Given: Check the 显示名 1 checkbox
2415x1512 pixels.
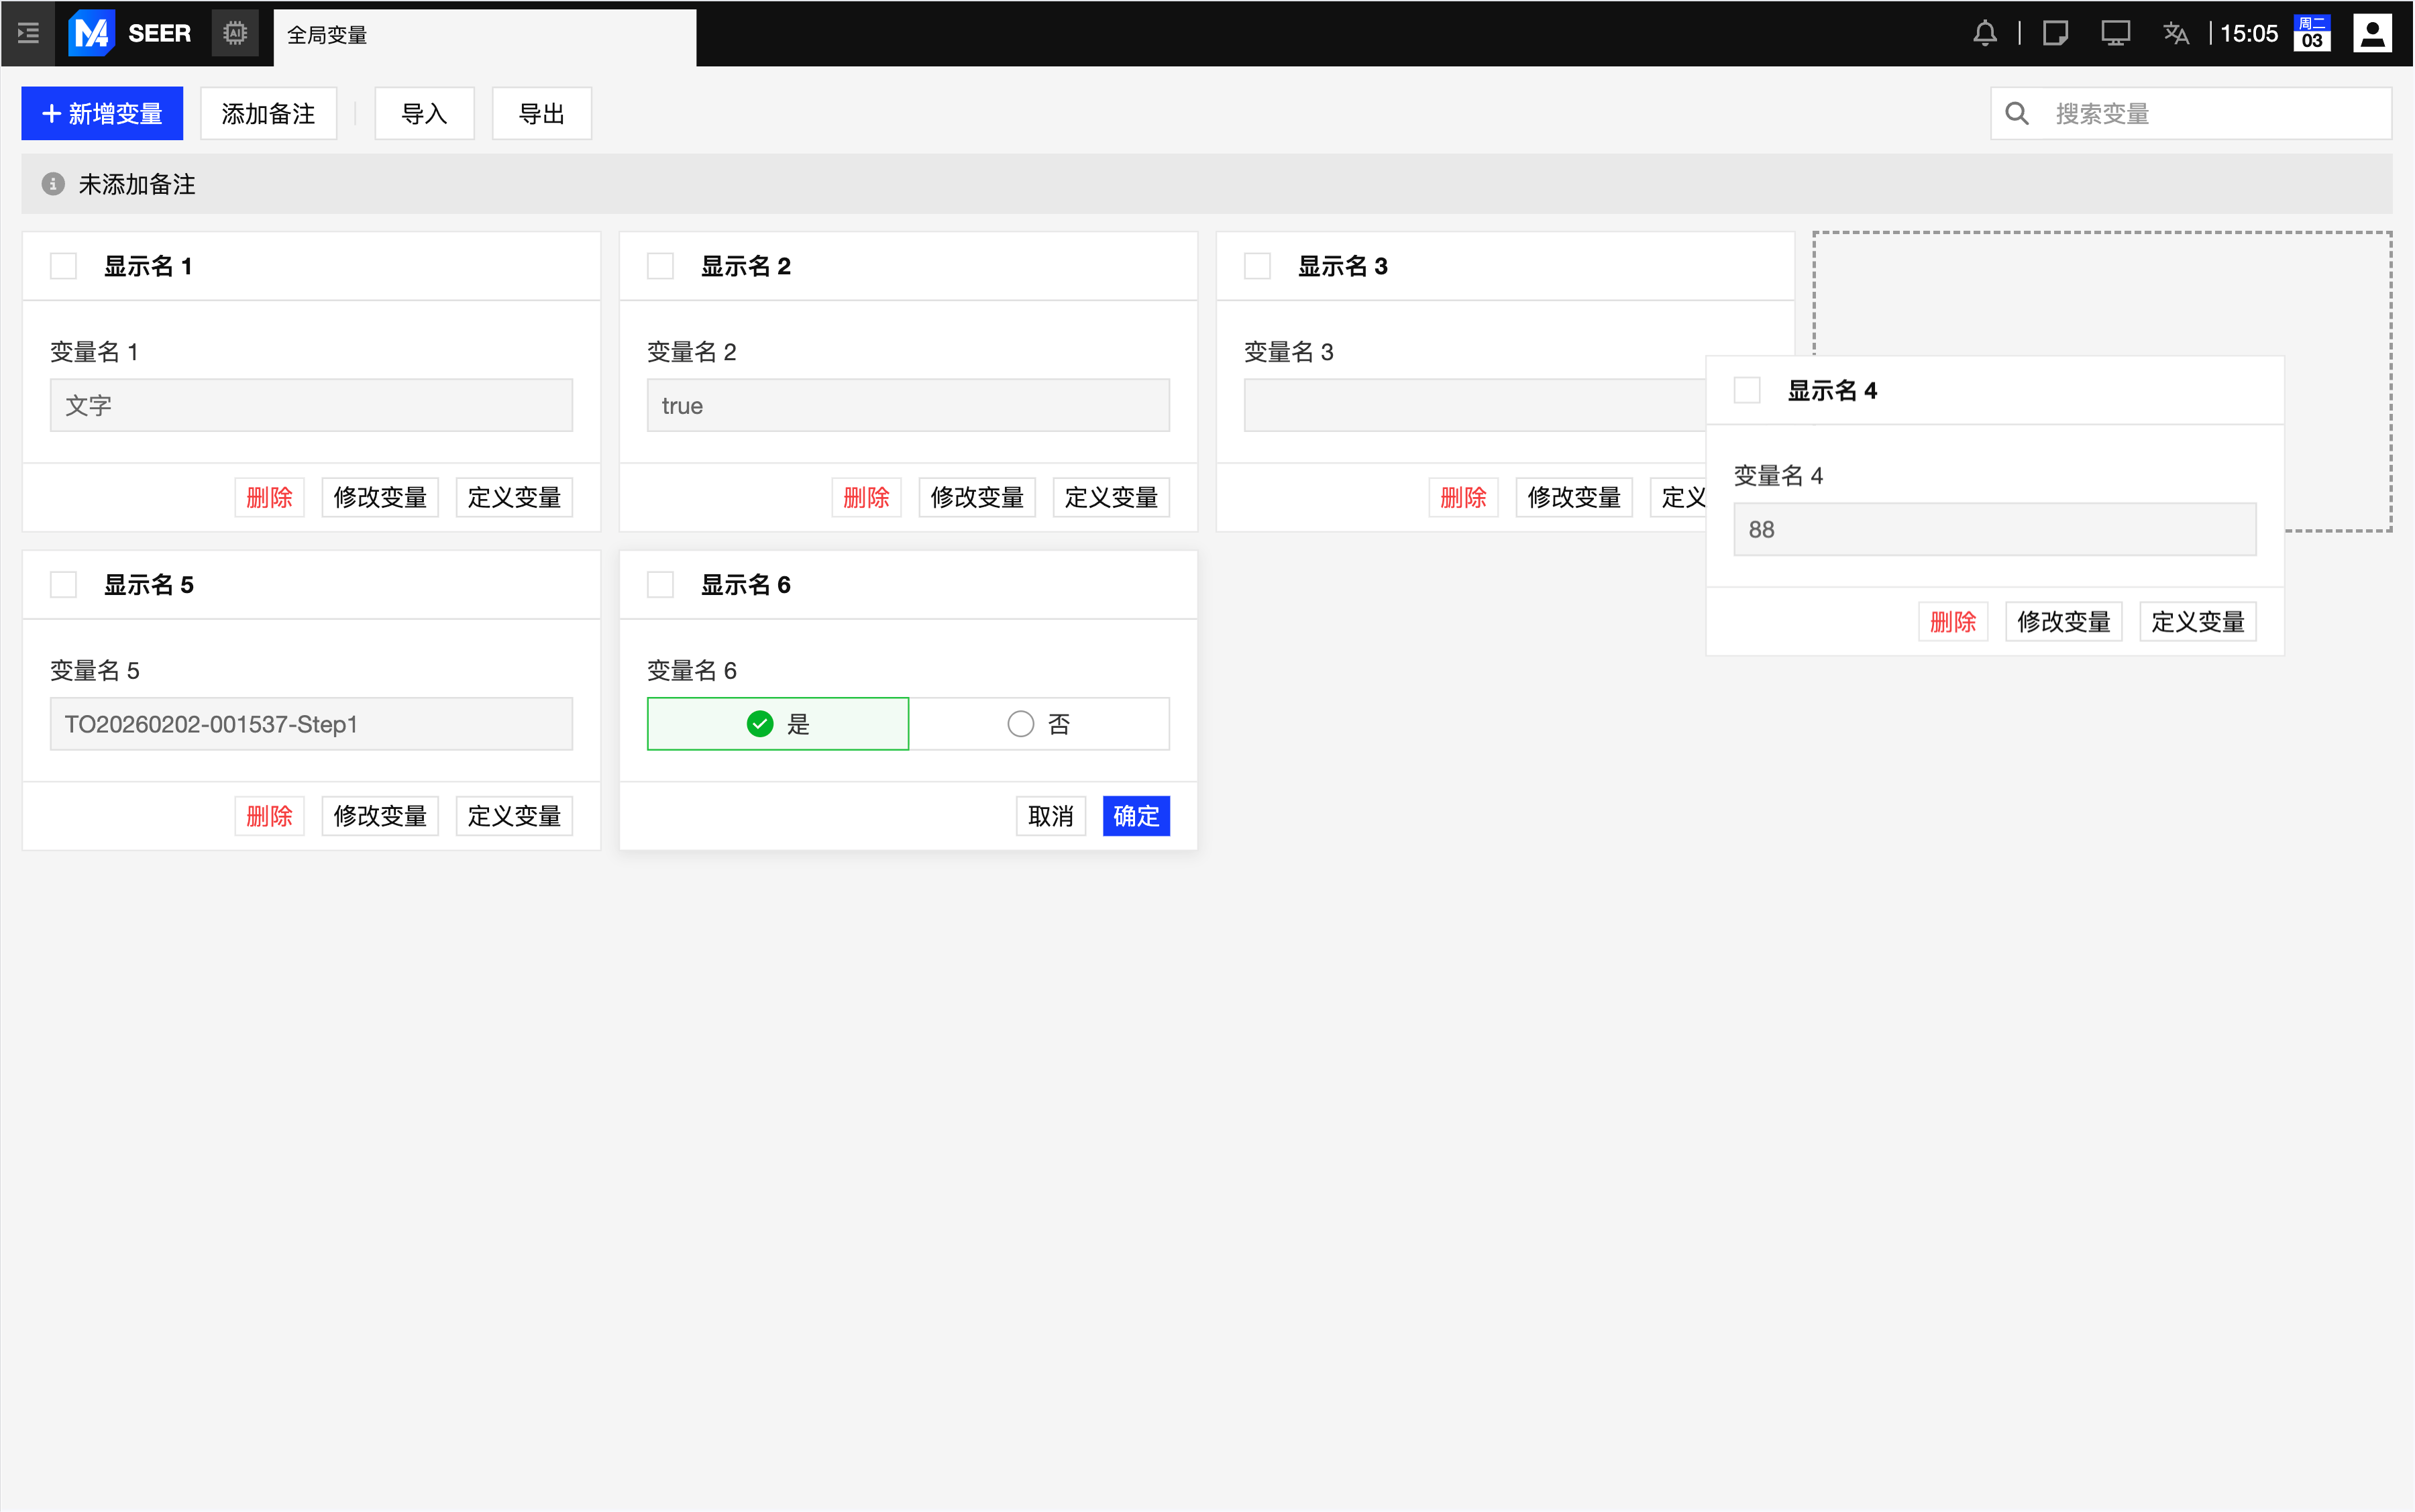Looking at the screenshot, I should (x=64, y=266).
